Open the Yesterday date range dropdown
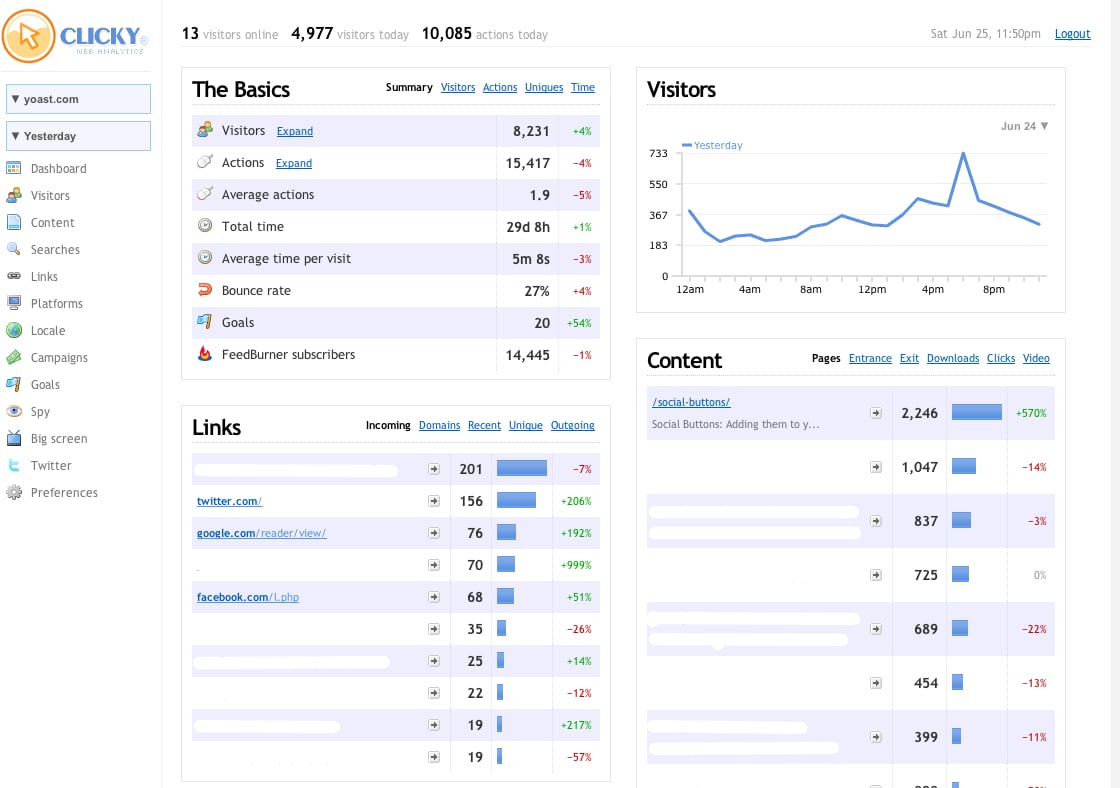 tap(79, 136)
